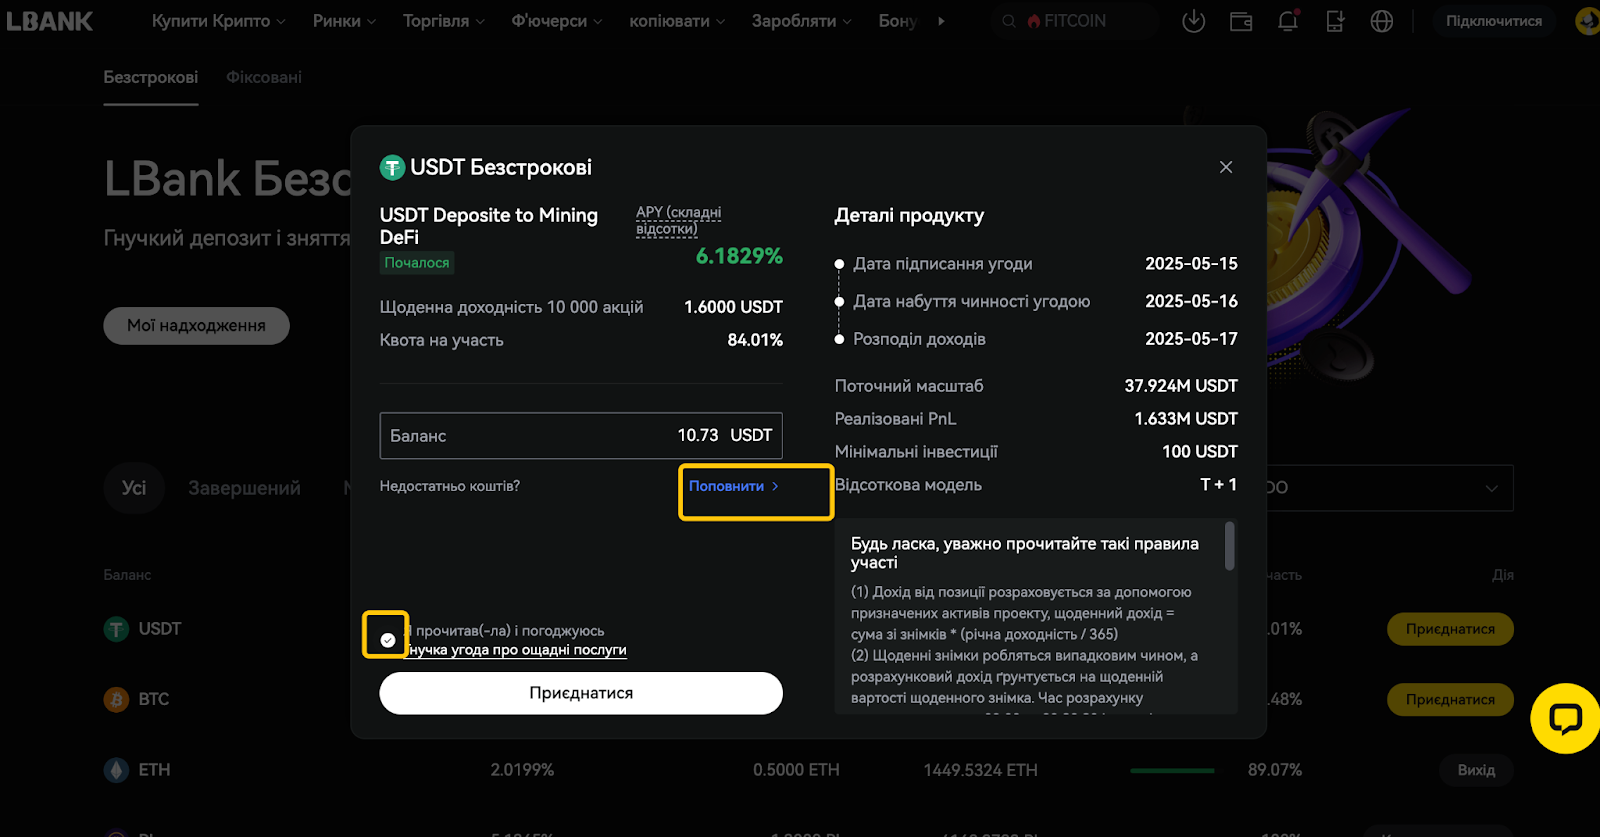Click the white Приєднатися button in dialog

[x=581, y=693]
